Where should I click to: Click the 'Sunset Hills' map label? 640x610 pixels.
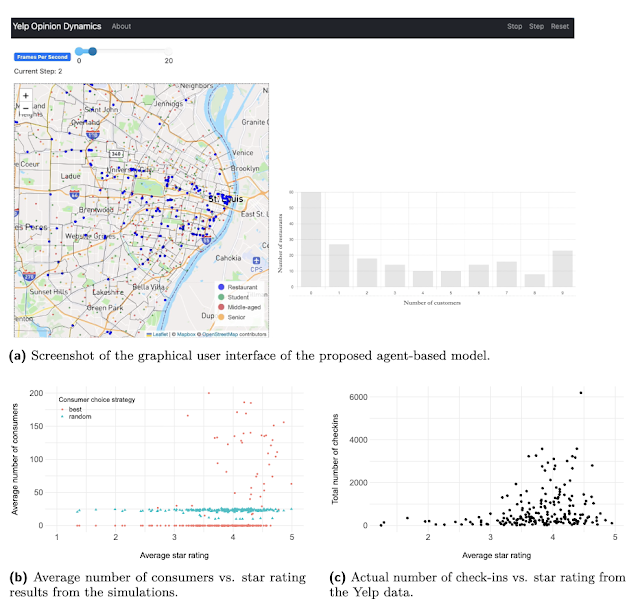pyautogui.click(x=48, y=292)
